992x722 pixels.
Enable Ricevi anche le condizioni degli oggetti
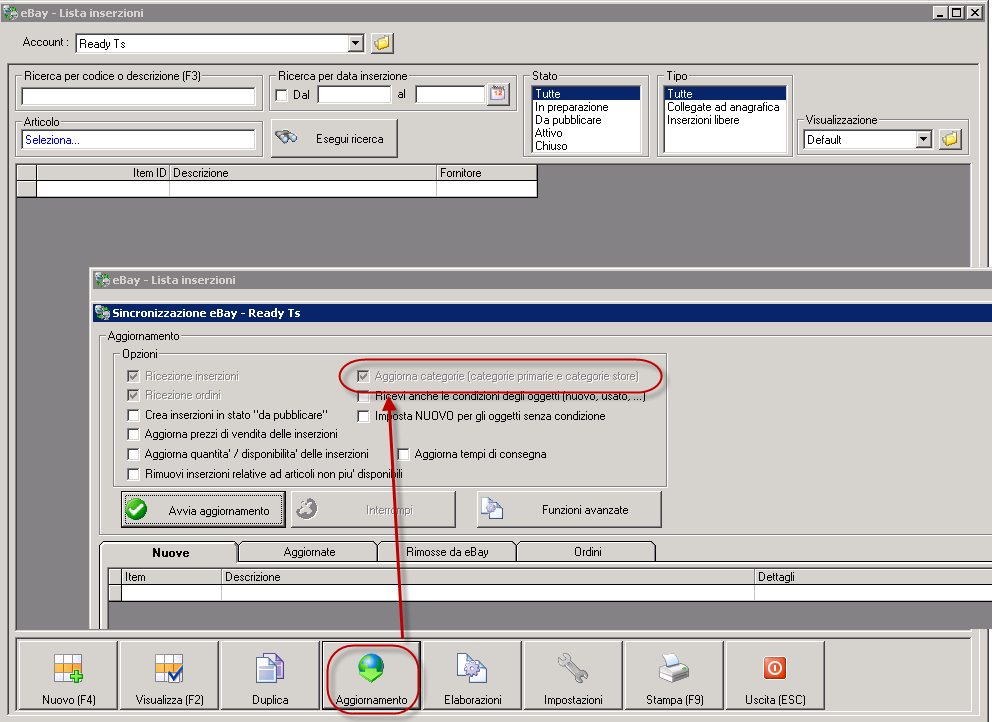(363, 397)
